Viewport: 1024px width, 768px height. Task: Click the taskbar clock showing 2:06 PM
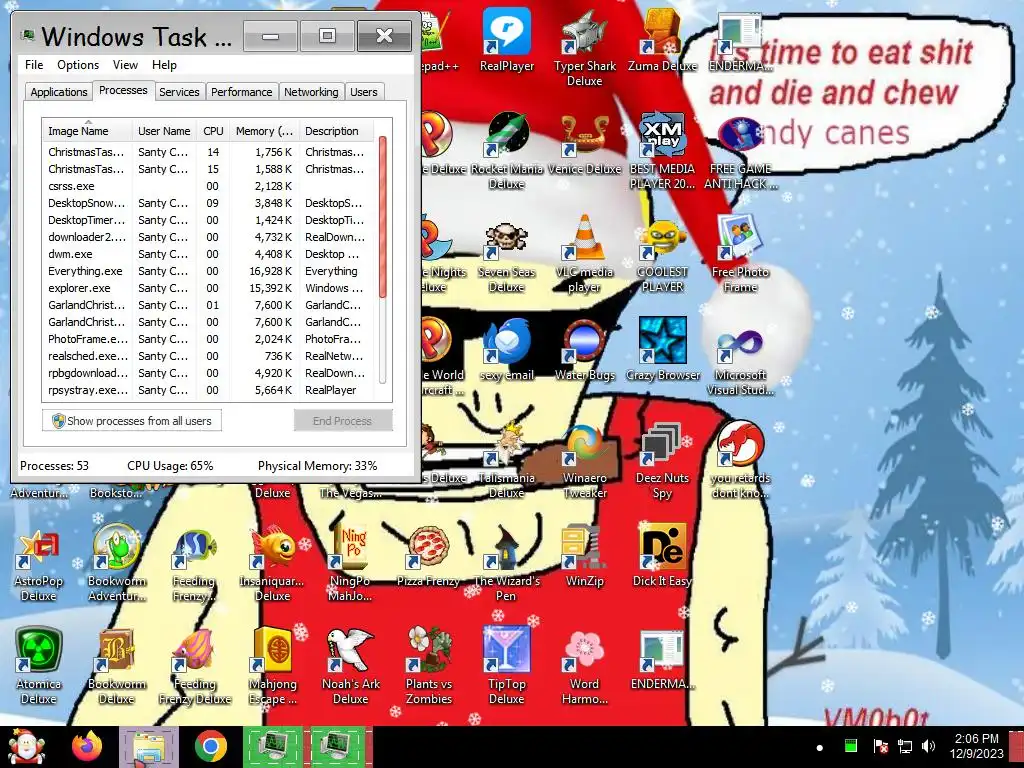pyautogui.click(x=977, y=746)
